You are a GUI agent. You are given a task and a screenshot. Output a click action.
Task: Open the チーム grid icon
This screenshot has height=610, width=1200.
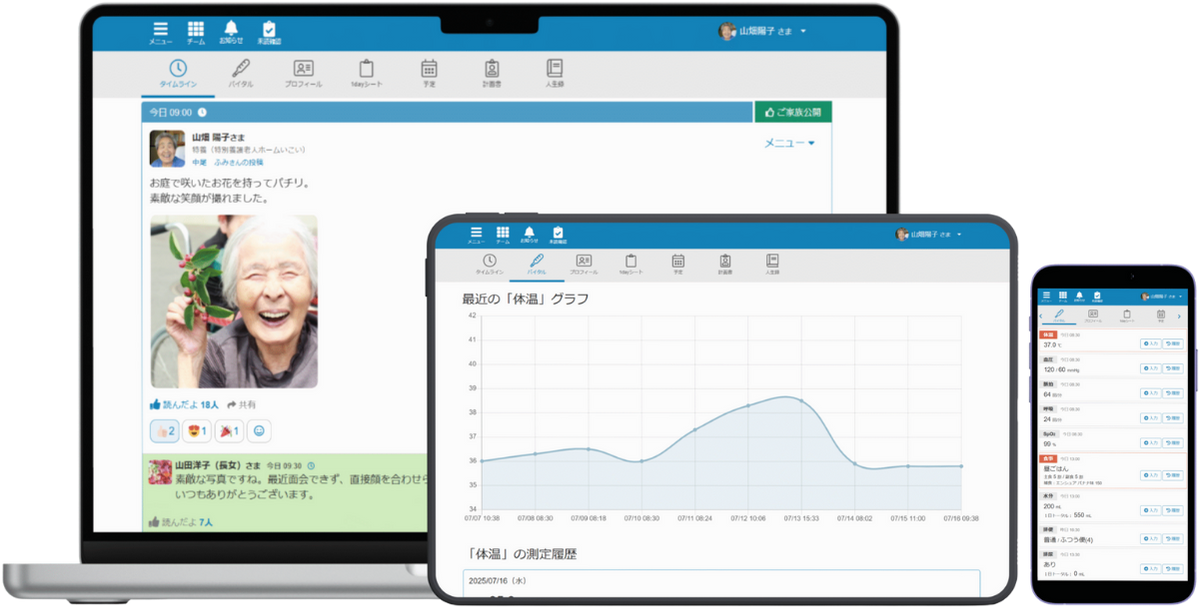194,30
